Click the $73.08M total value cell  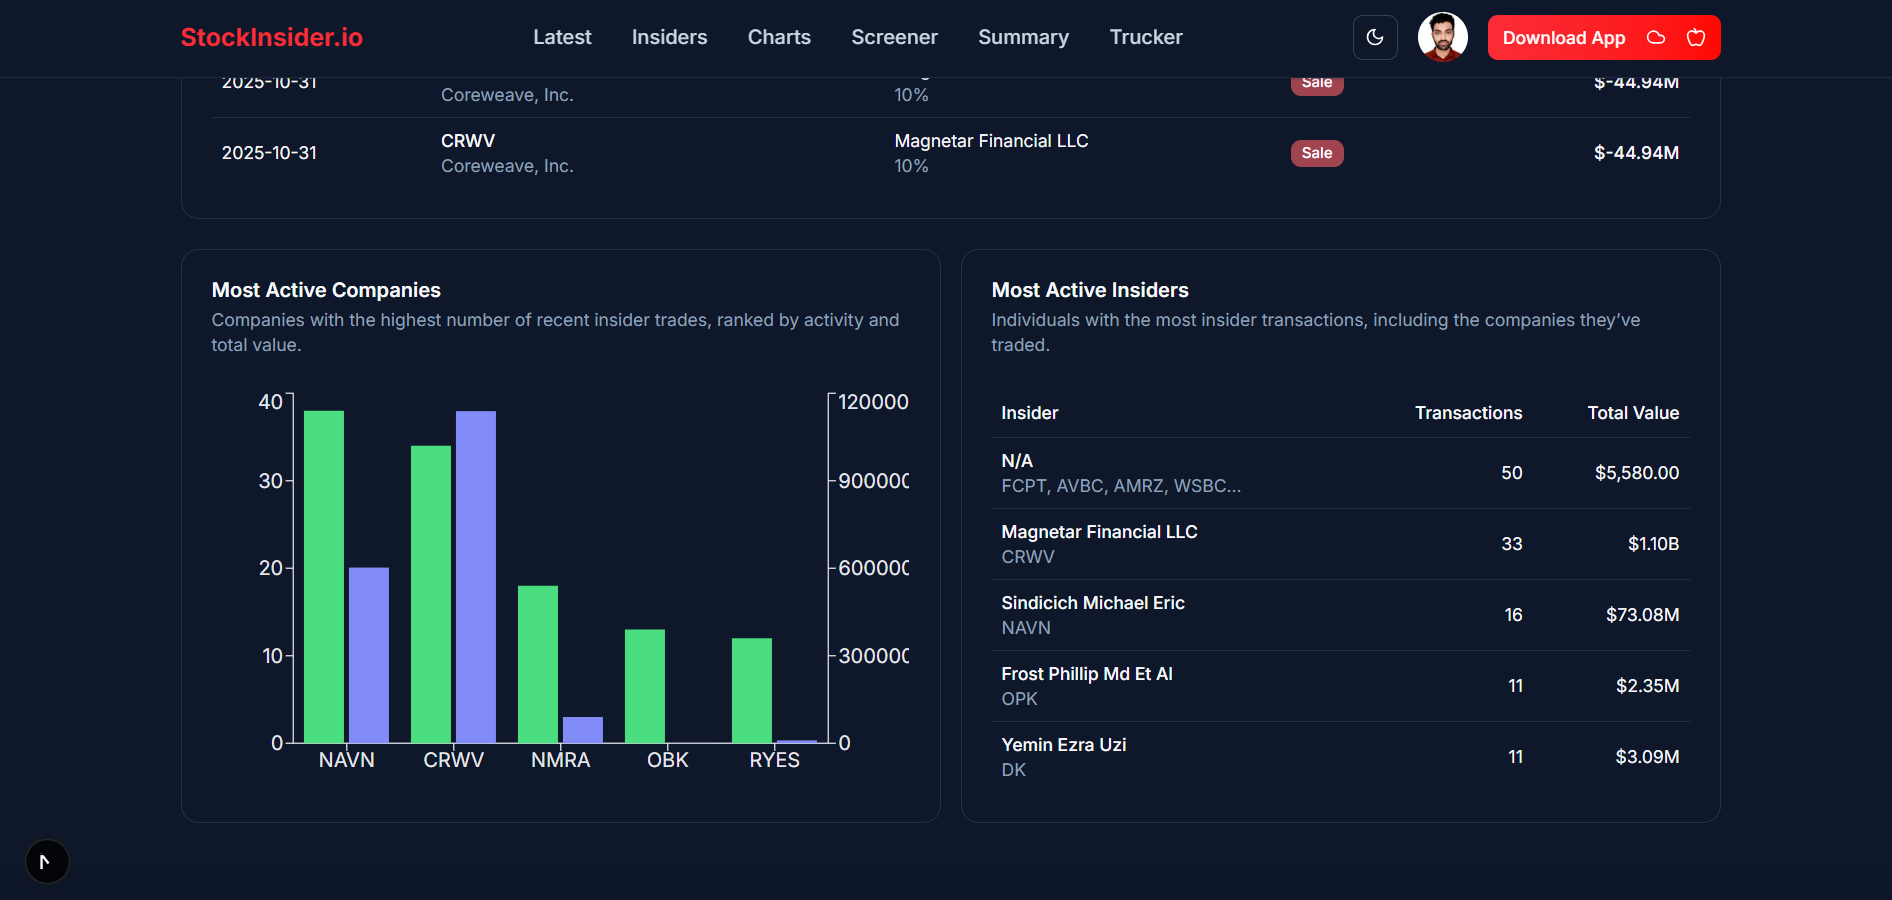1642,615
